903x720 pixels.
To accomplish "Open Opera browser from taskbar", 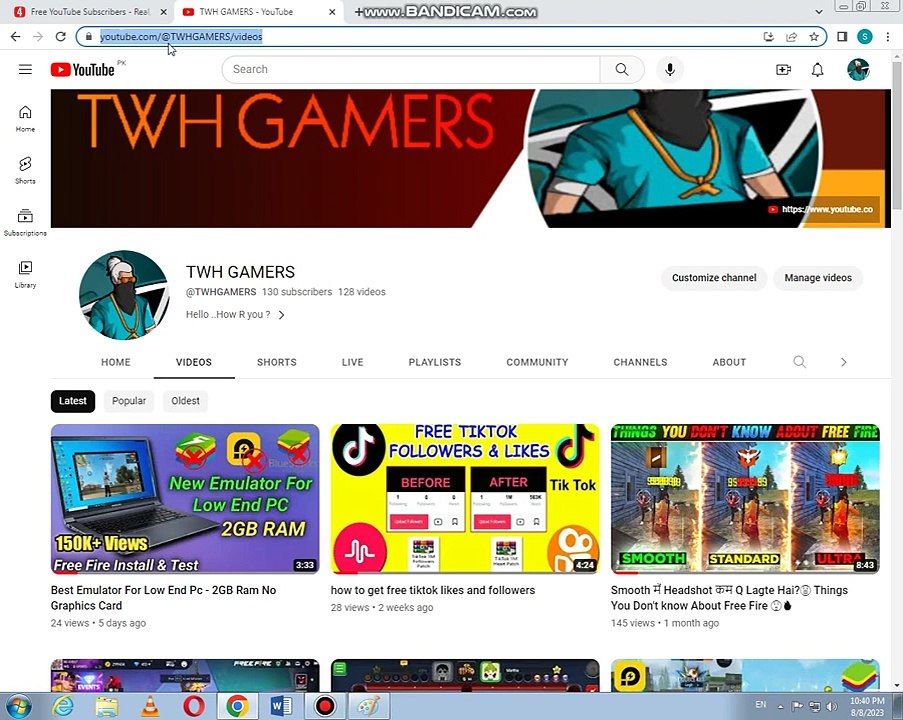I will [x=194, y=706].
